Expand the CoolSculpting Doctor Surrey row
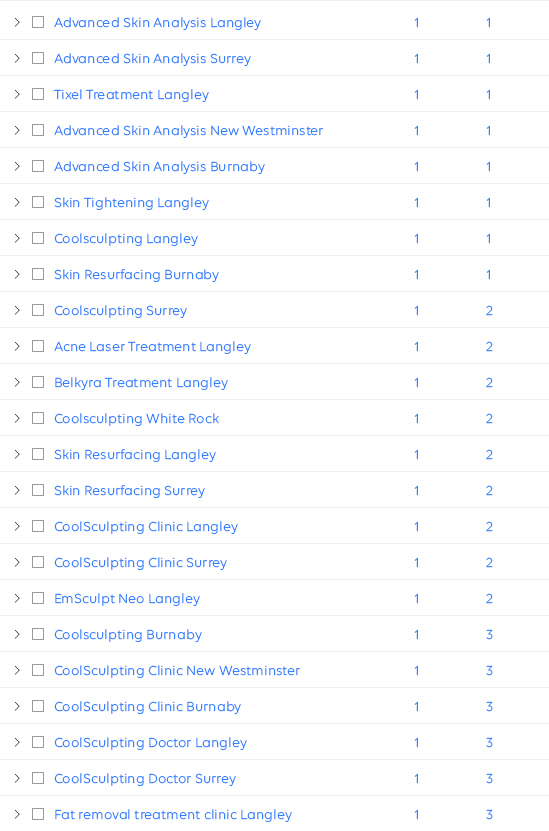Screen dimensions: 549x831 pyautogui.click(x=17, y=779)
